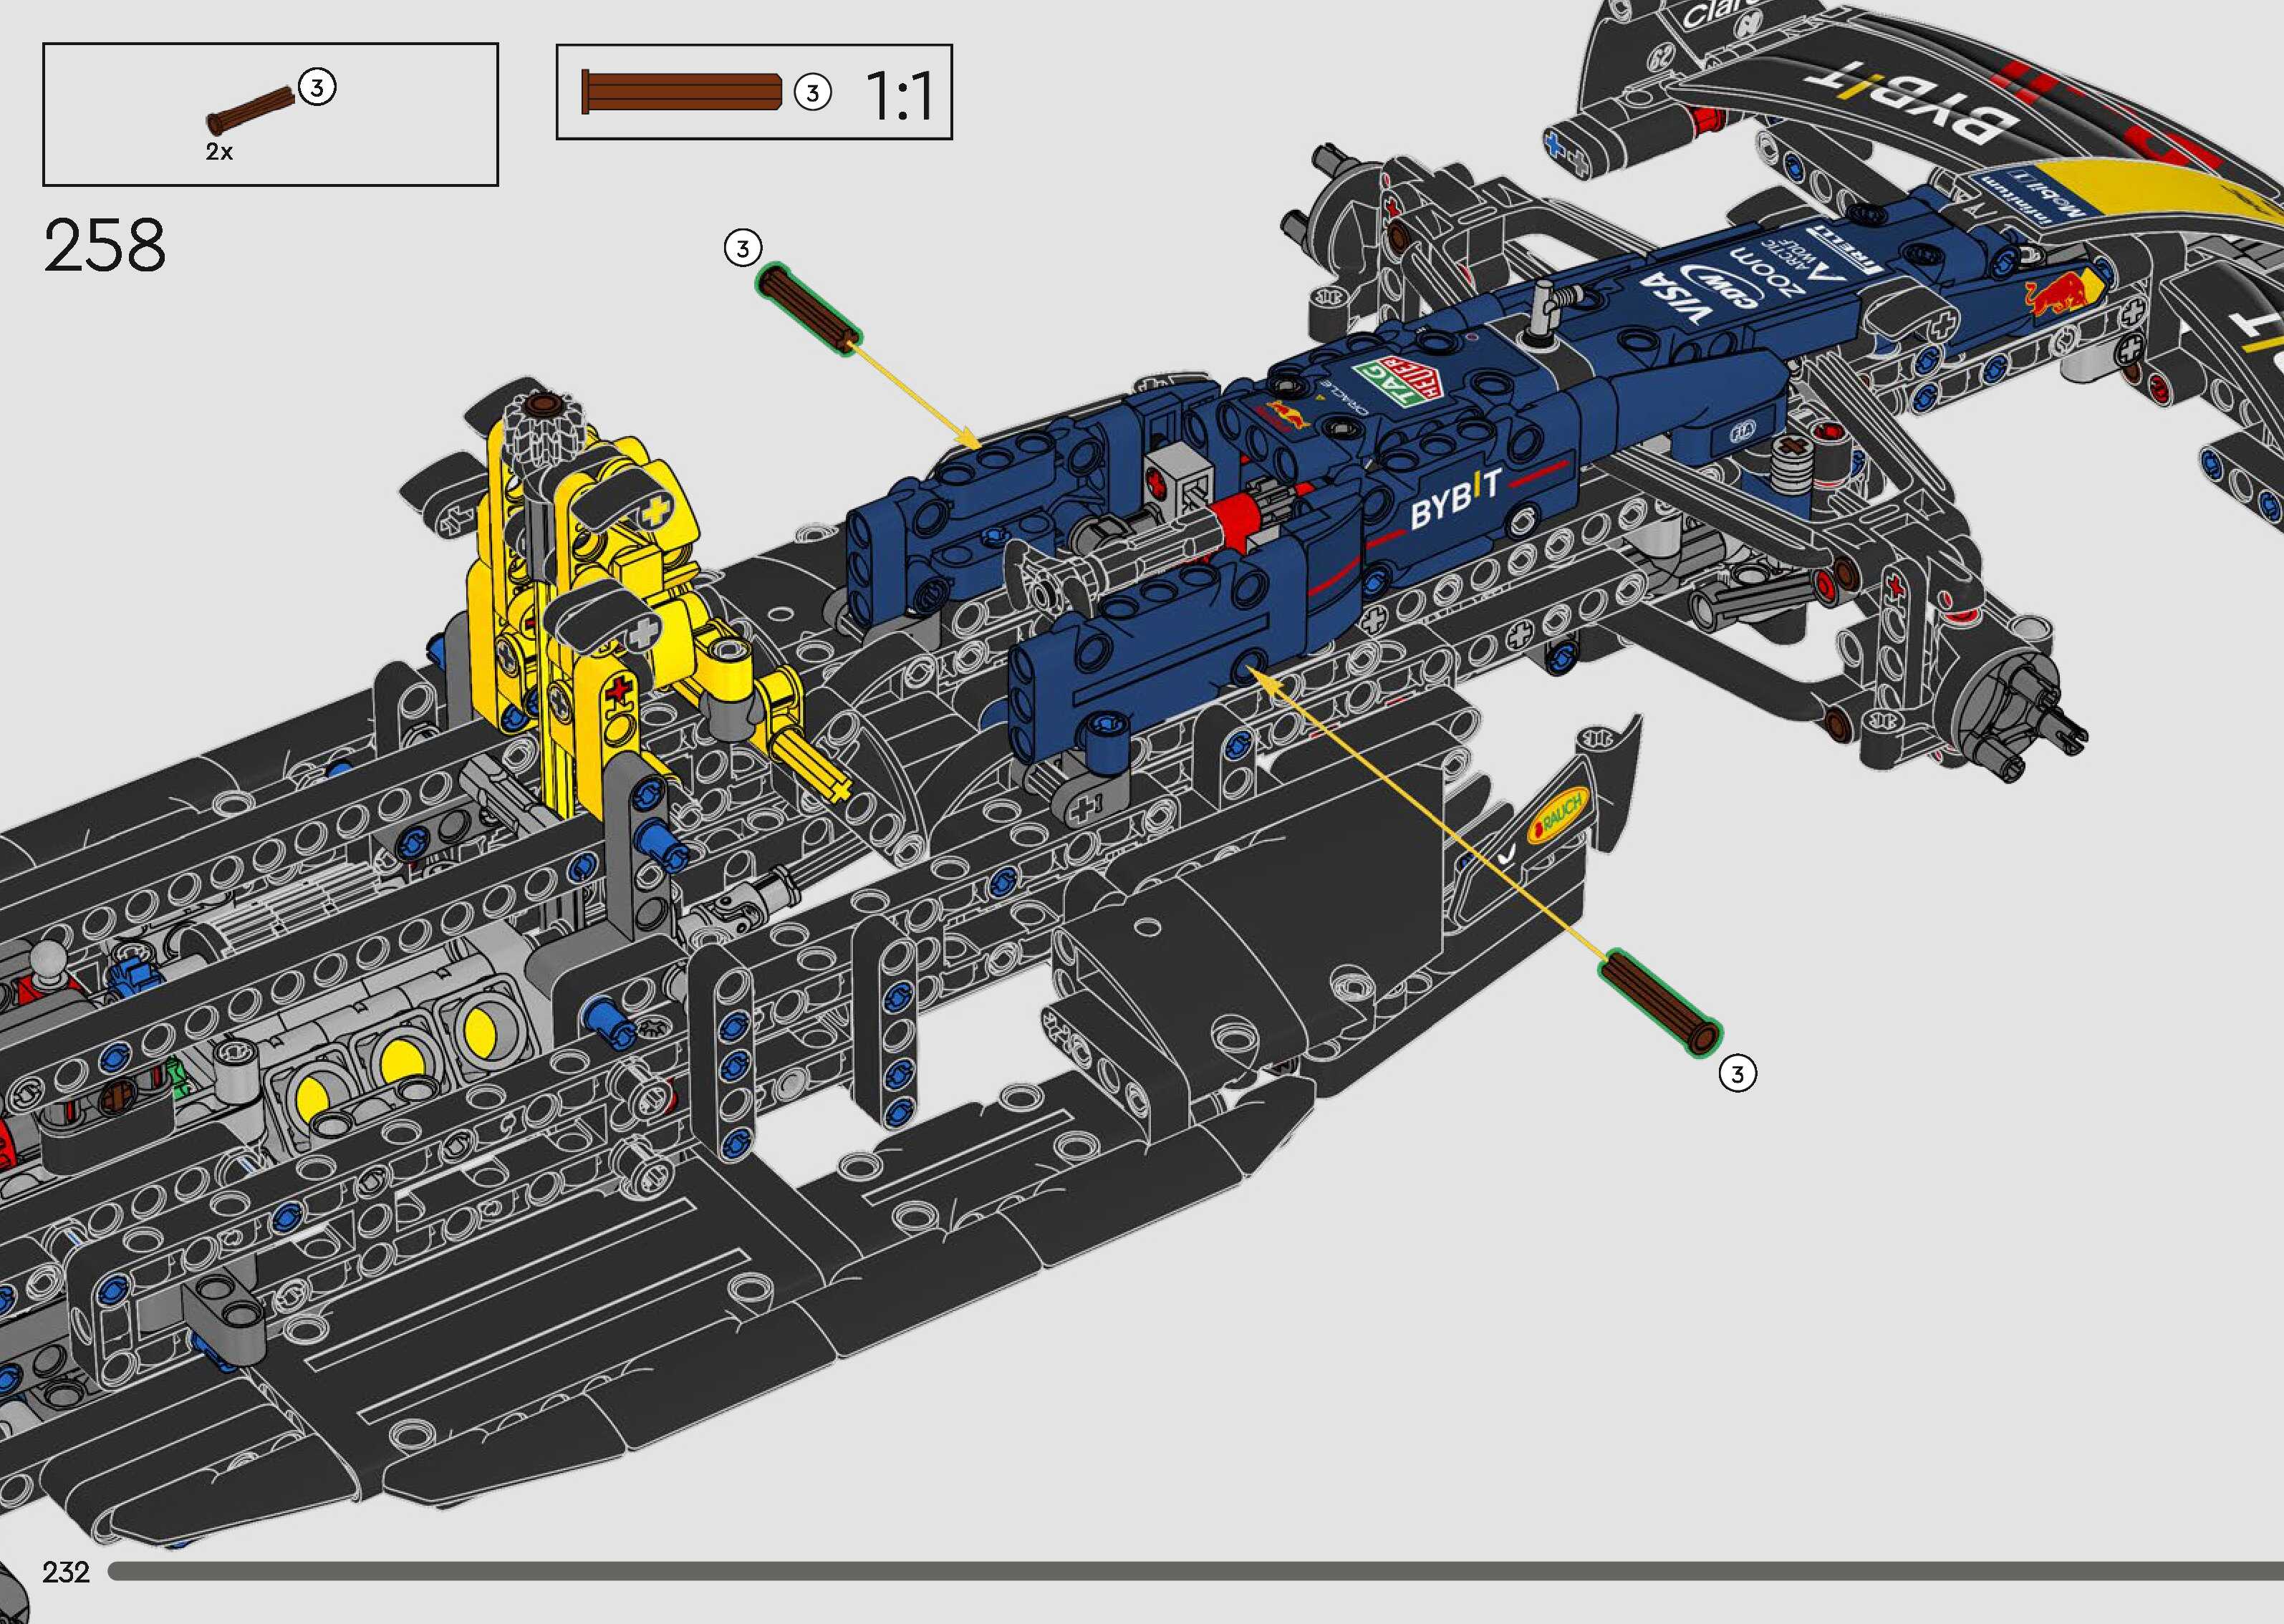
Task: Click the white BYBIT logo on blue panel
Action: (x=1456, y=499)
